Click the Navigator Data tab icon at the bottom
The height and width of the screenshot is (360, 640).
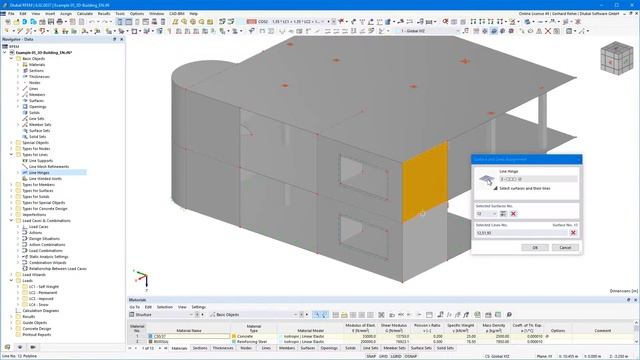point(7,347)
